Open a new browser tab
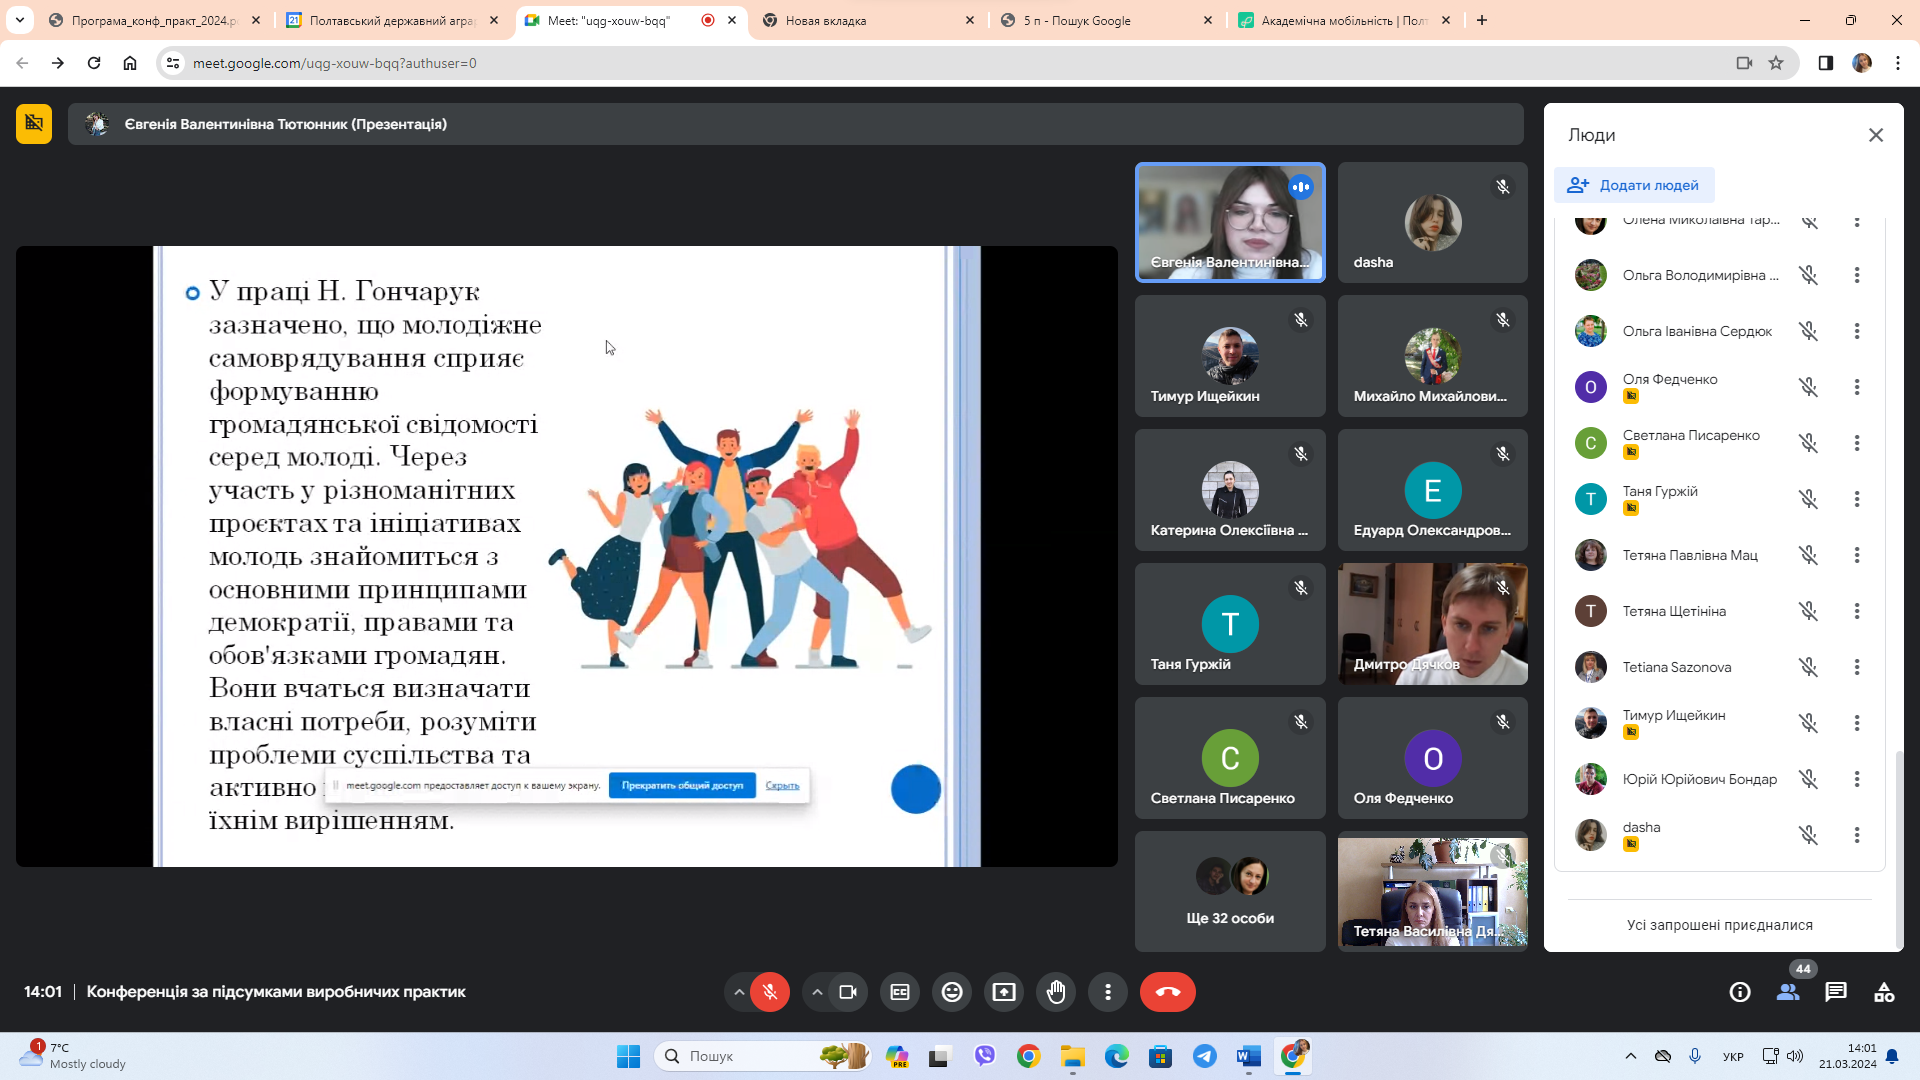1920x1080 pixels. pyautogui.click(x=1482, y=20)
